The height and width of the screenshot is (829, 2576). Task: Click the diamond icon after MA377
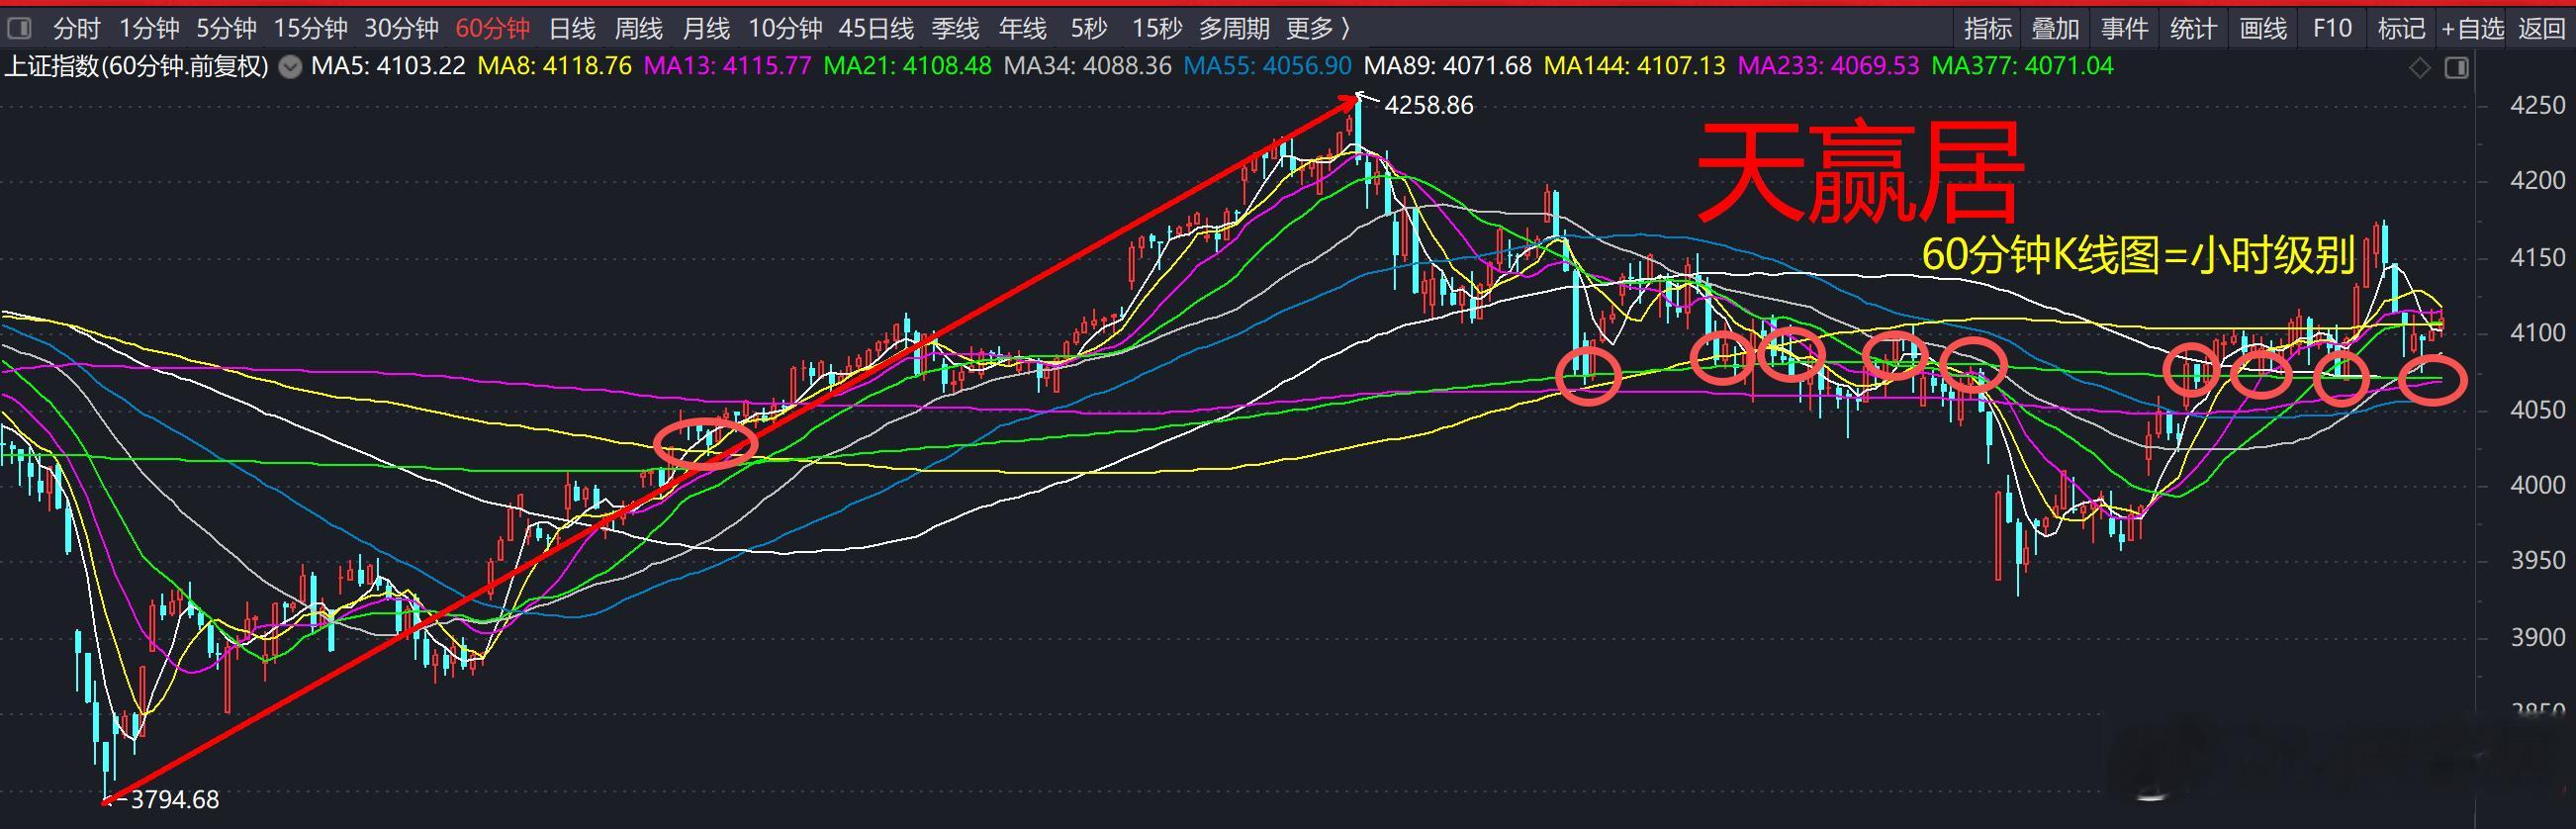click(x=2419, y=68)
